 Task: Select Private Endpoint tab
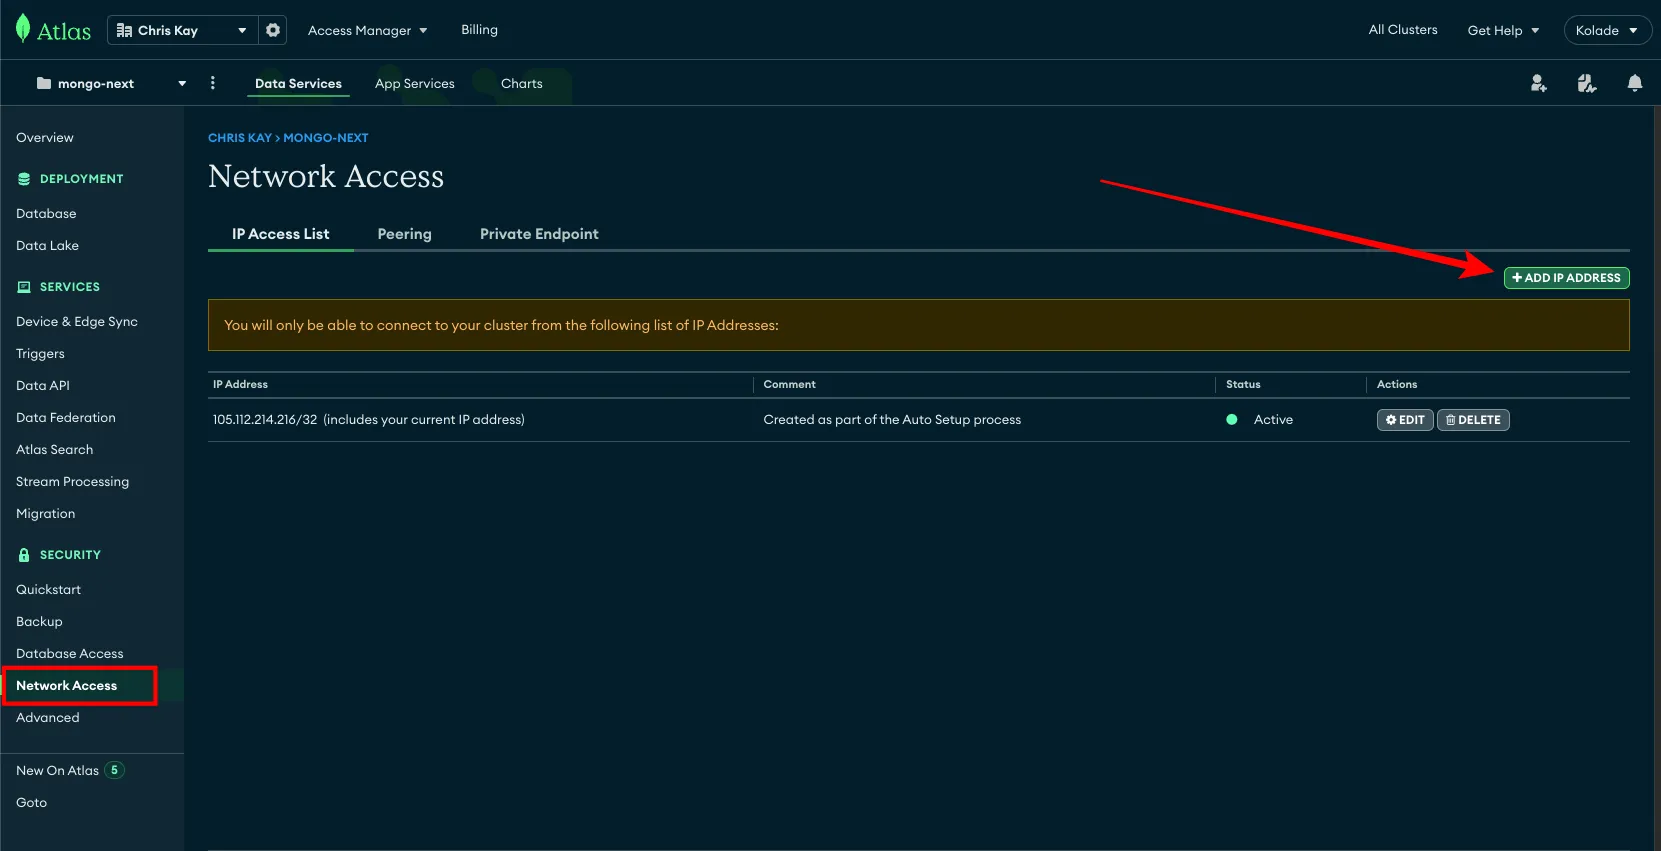tap(539, 234)
